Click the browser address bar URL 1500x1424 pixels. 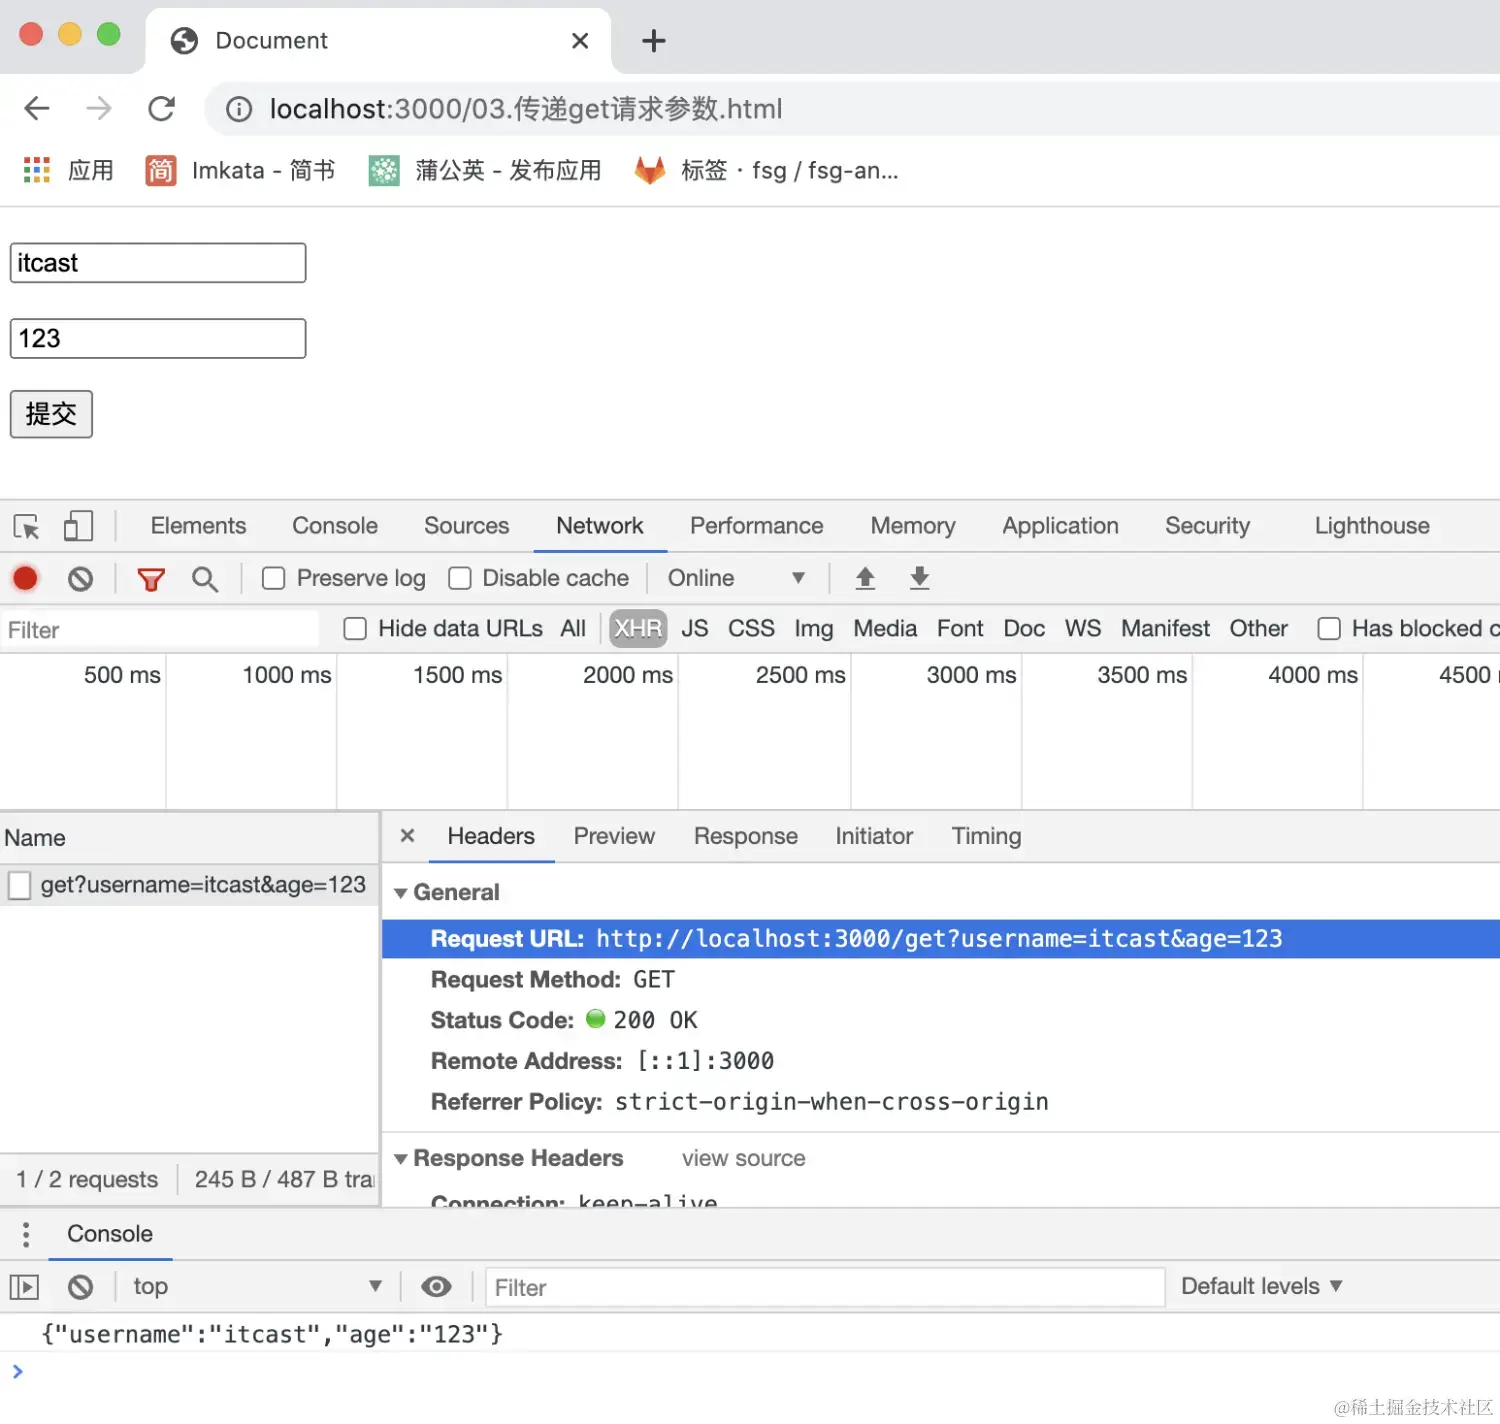526,109
